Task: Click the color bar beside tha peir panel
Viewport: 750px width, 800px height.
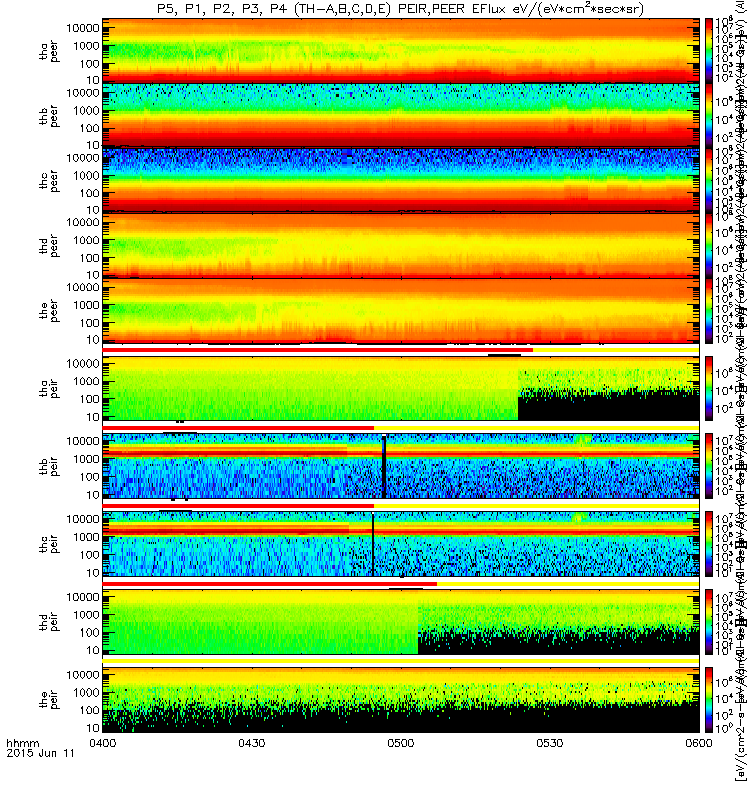Action: (x=709, y=388)
